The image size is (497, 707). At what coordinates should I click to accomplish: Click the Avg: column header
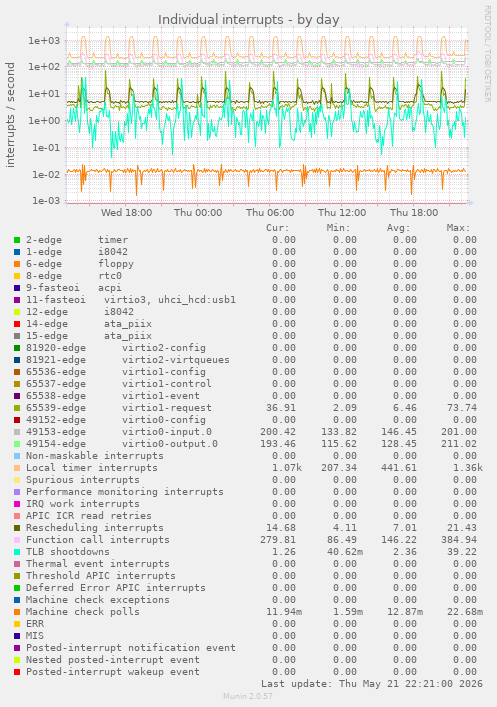pos(399,228)
